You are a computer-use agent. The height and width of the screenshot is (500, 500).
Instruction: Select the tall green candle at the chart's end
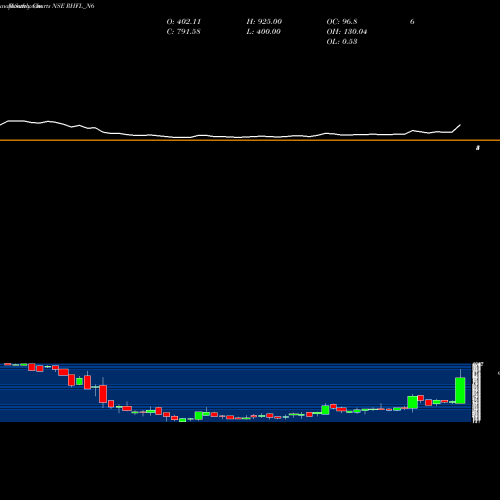(x=460, y=390)
